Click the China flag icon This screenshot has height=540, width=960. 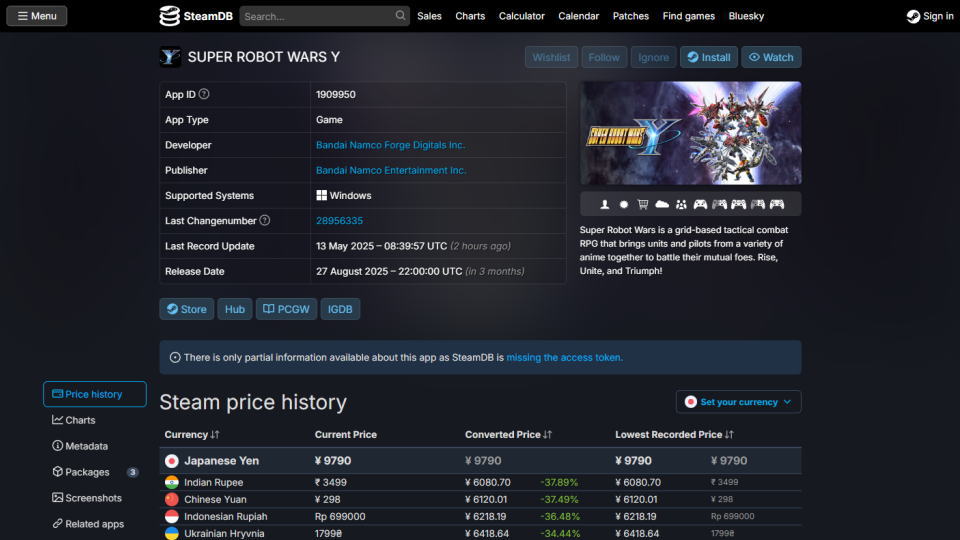[x=171, y=500]
